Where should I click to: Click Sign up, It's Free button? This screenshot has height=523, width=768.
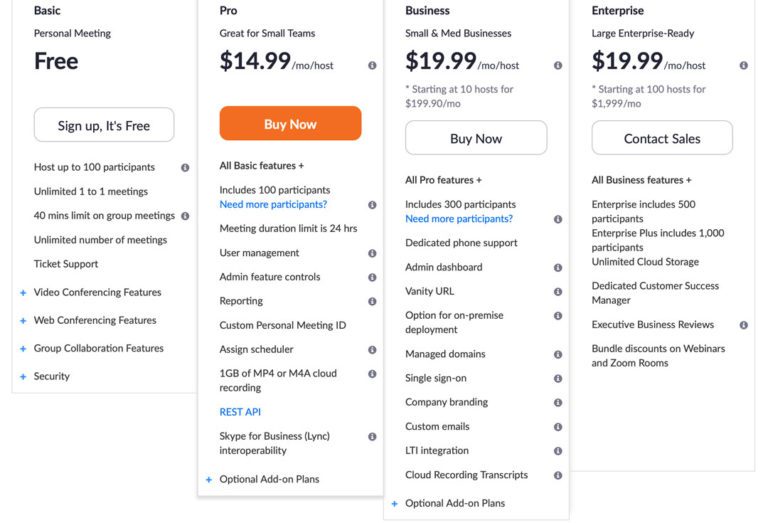coord(104,126)
